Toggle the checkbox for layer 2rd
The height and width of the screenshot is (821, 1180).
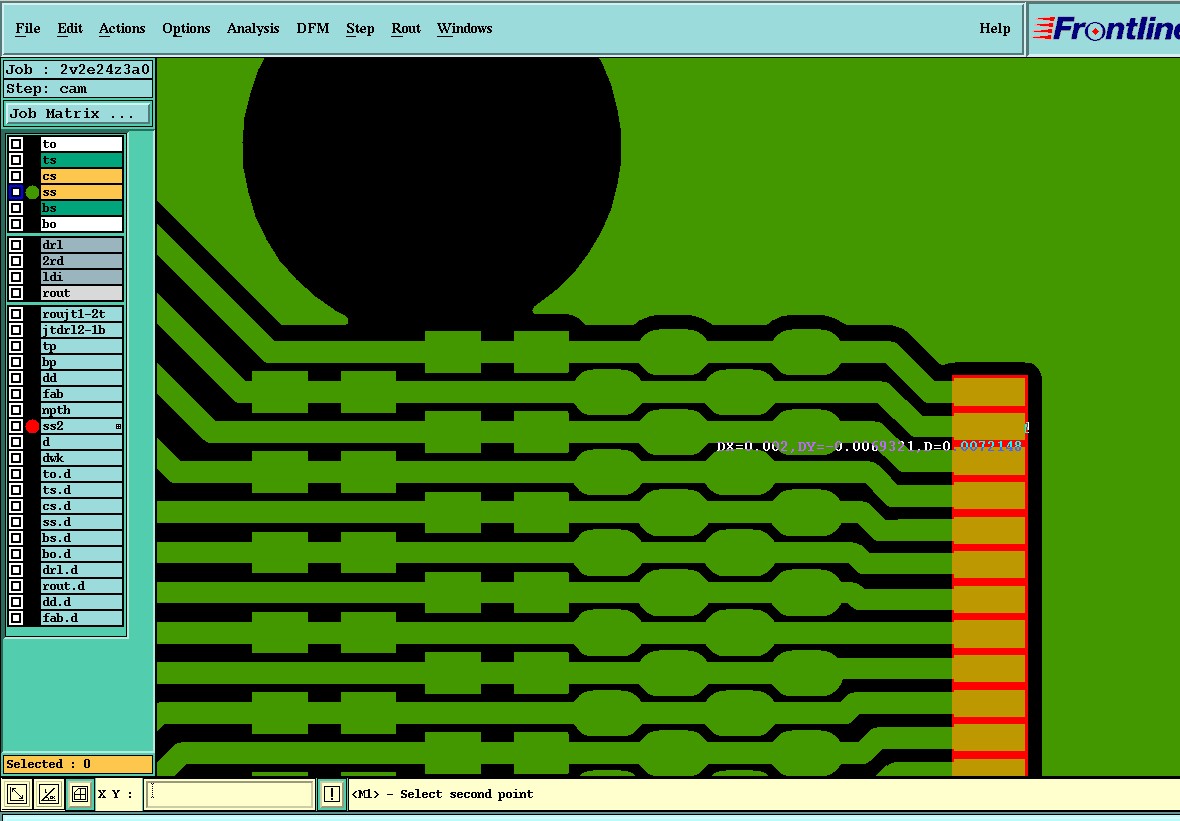pos(16,261)
